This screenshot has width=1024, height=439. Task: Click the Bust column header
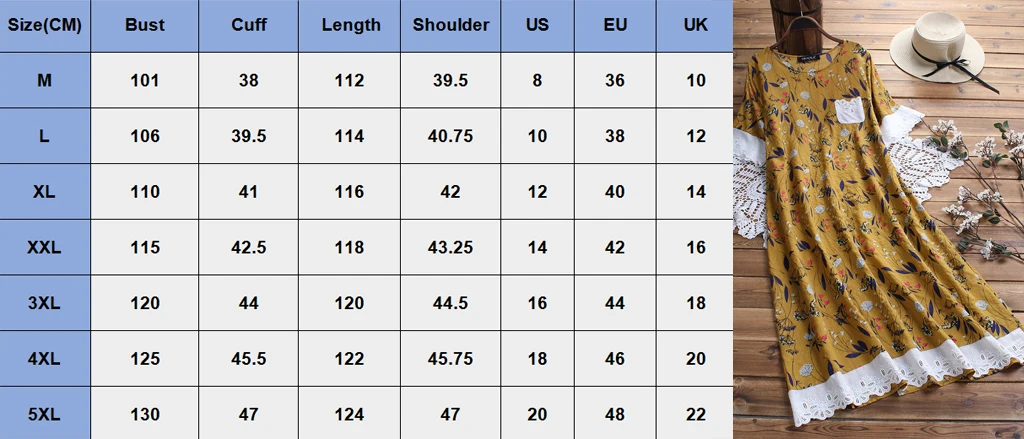tap(144, 25)
